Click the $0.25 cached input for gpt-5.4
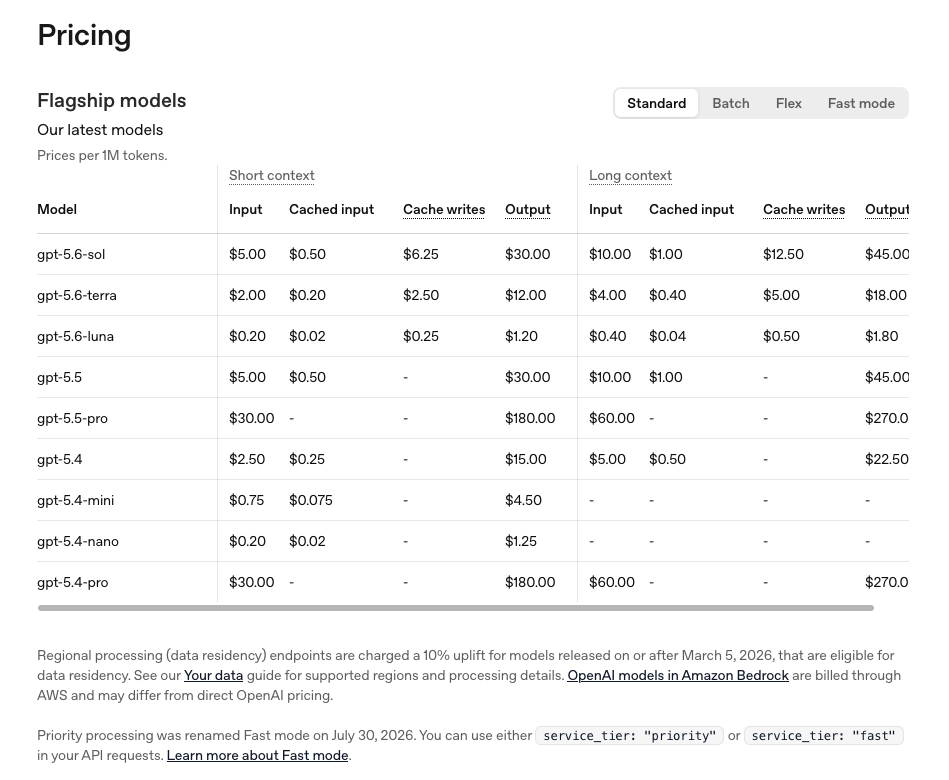The width and height of the screenshot is (949, 780). [307, 459]
